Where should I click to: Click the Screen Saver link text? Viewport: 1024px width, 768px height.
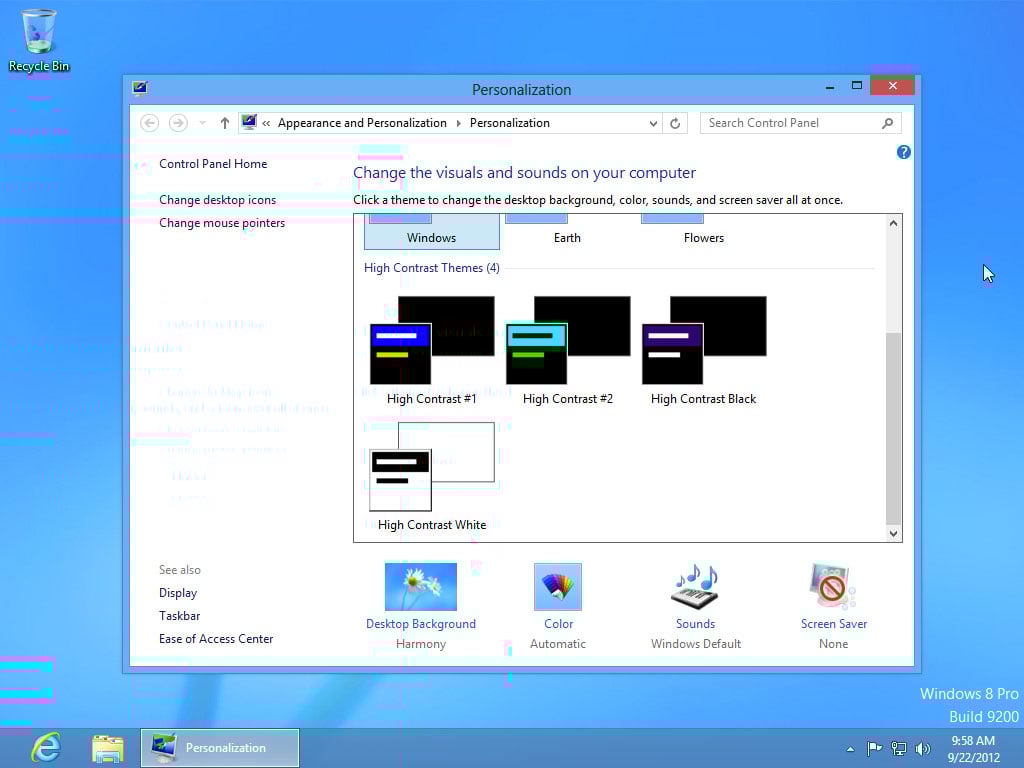834,624
